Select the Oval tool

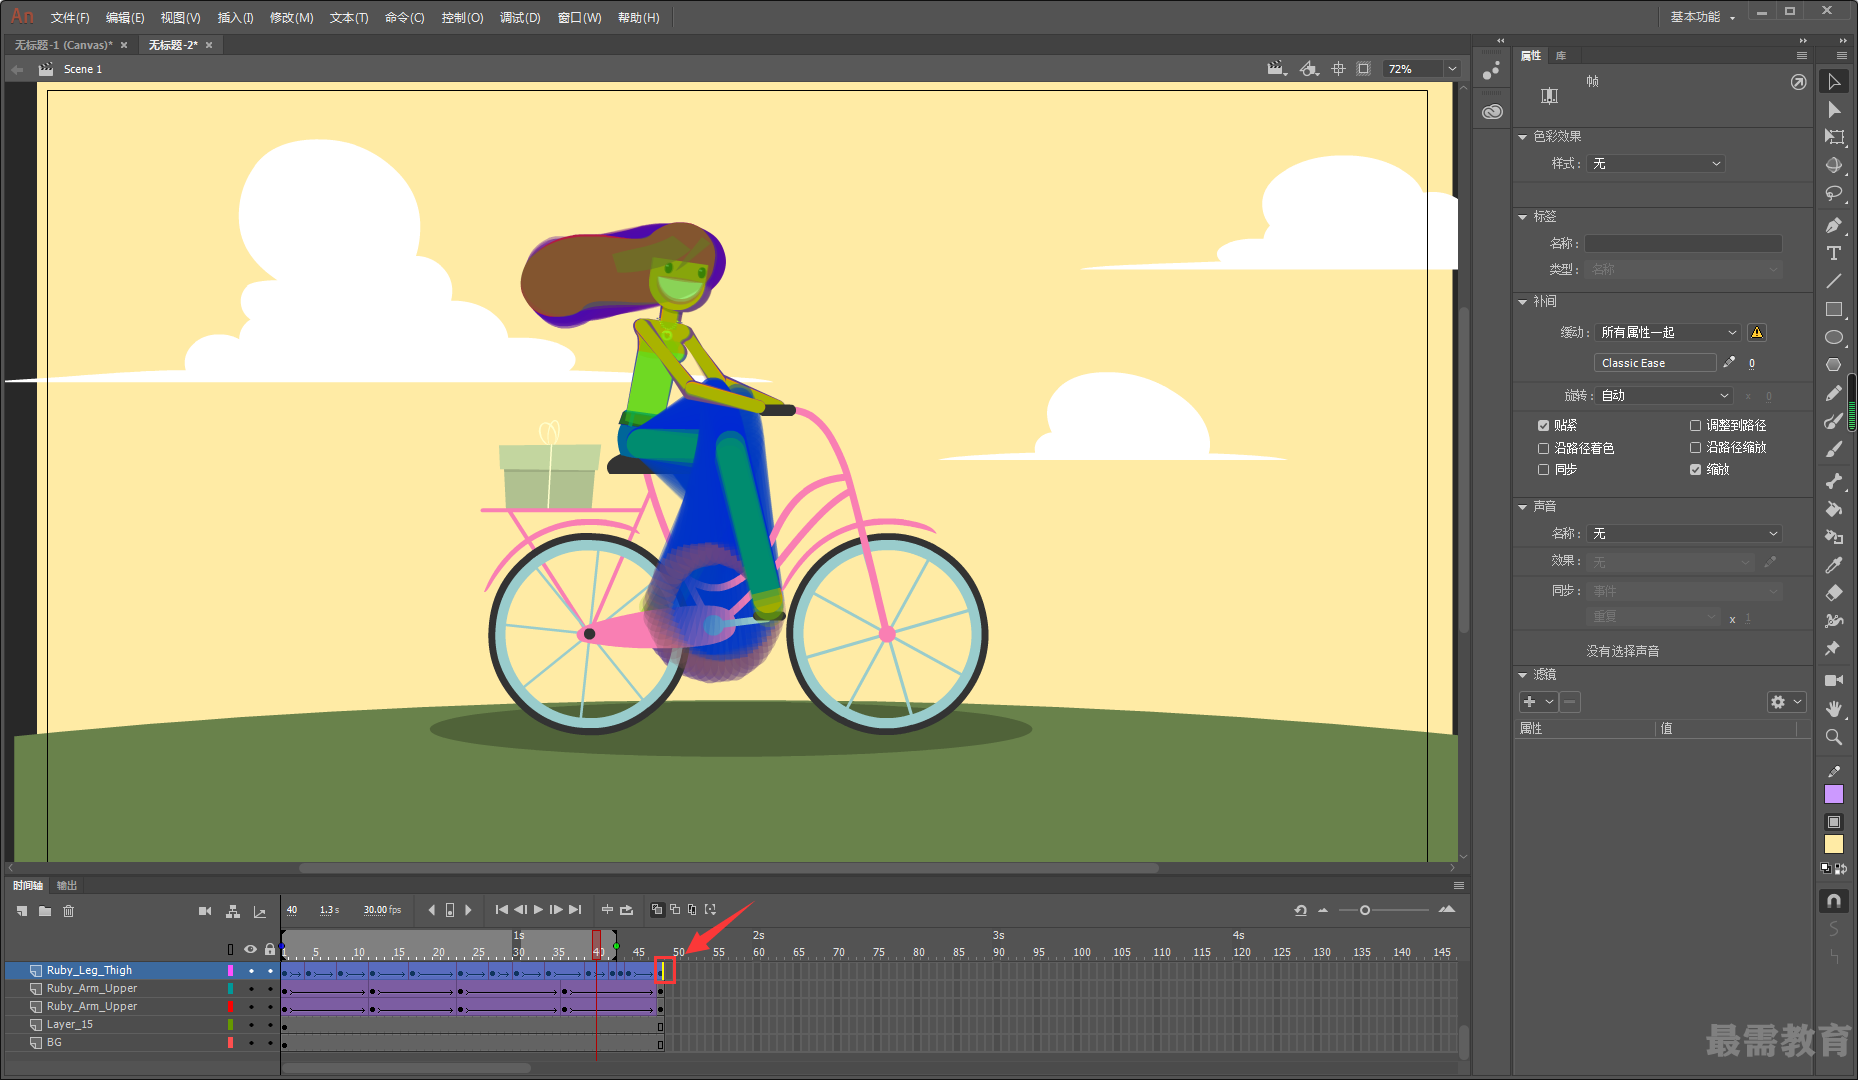click(x=1834, y=338)
